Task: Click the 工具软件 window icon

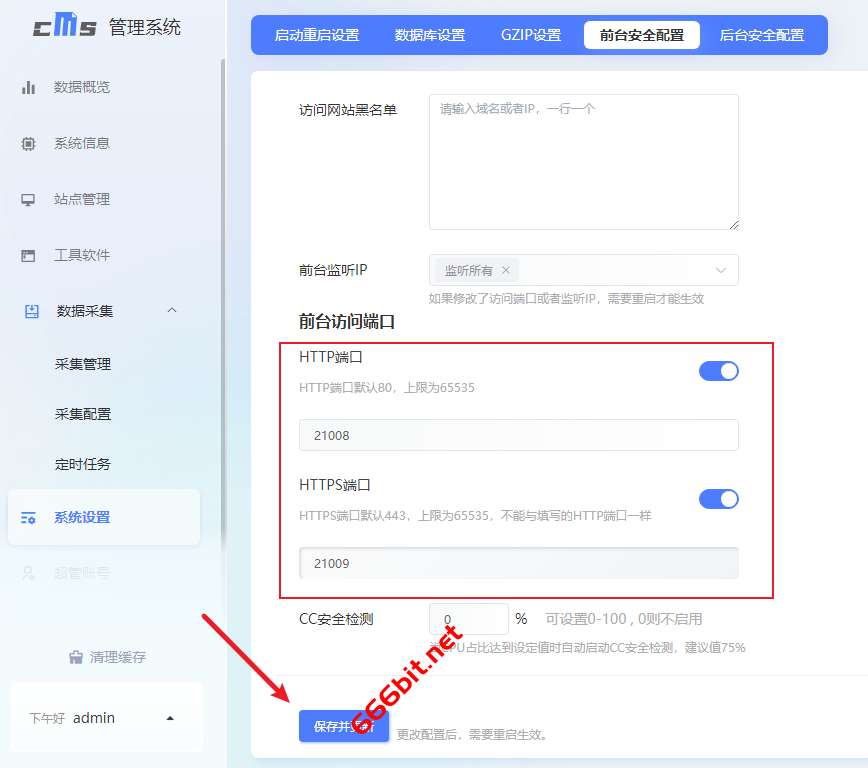Action: (29, 255)
